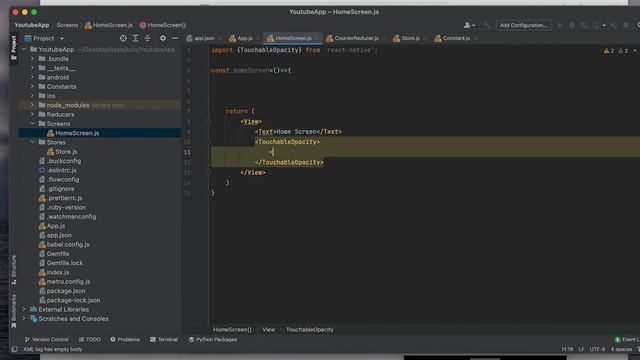This screenshot has height=360, width=640.
Task: Hide the Project panel with minus icon
Action: 175,38
